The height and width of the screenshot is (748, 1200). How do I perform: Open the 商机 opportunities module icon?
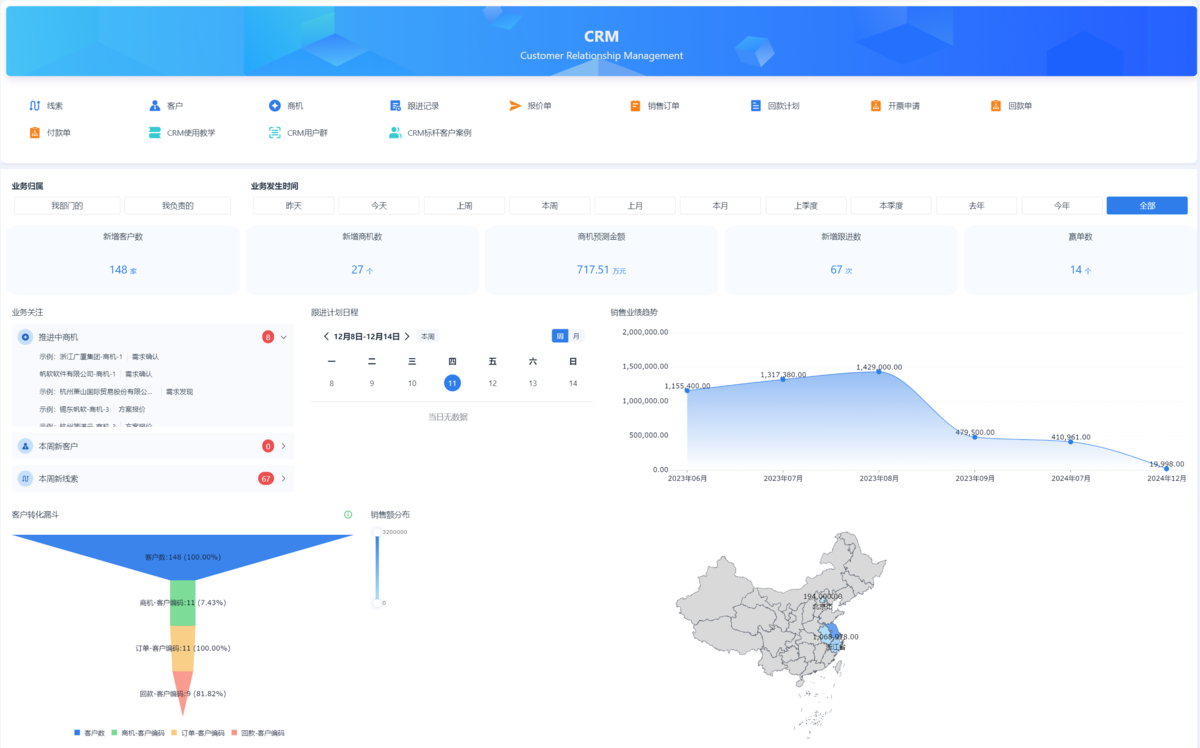275,105
